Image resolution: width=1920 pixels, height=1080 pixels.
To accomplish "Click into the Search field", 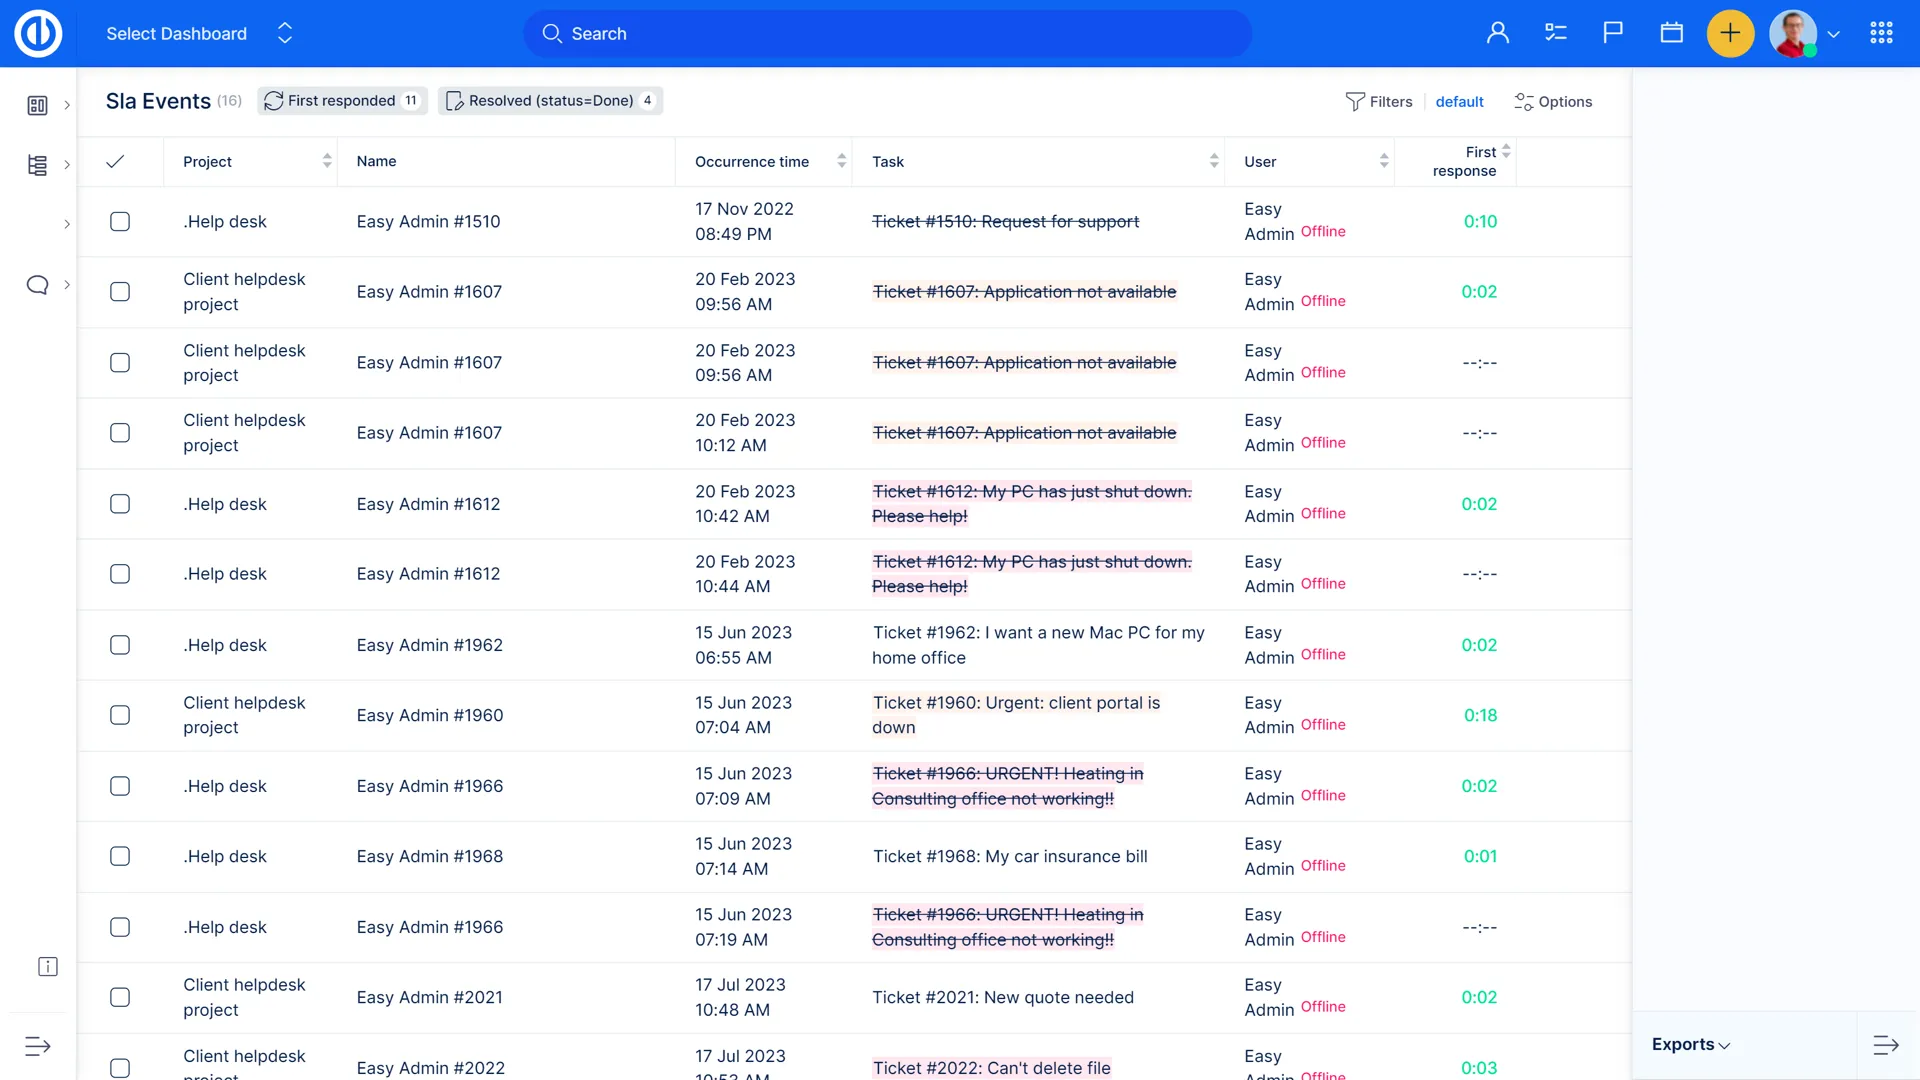I will tap(888, 34).
